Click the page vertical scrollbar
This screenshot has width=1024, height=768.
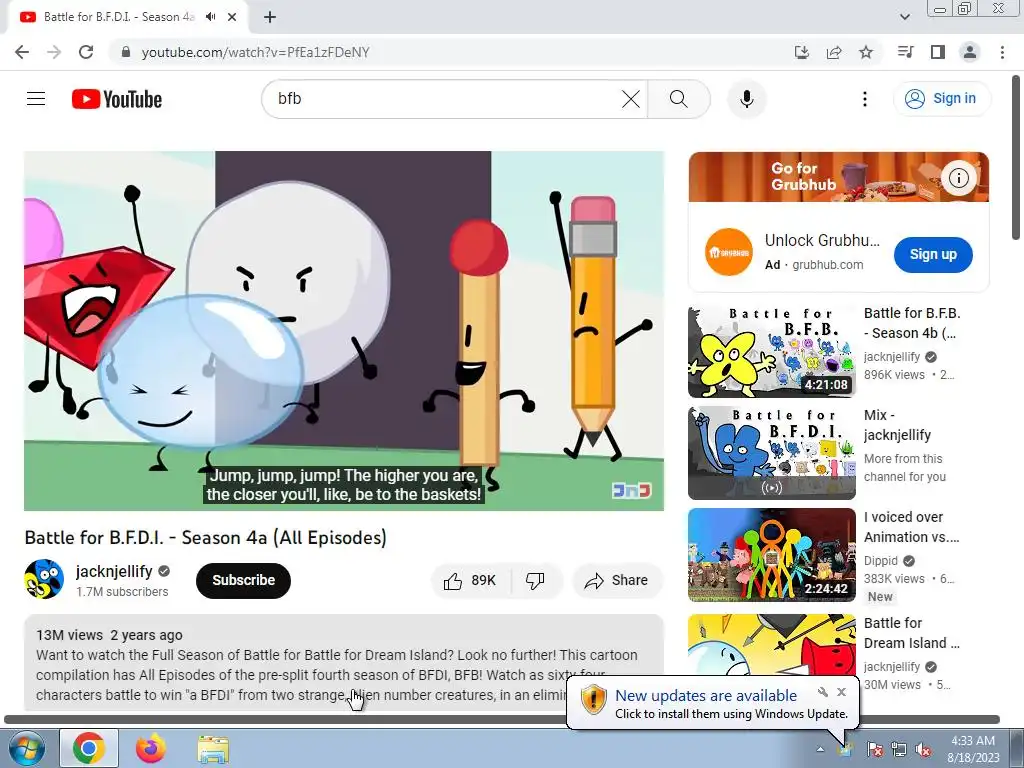pos(1017,159)
